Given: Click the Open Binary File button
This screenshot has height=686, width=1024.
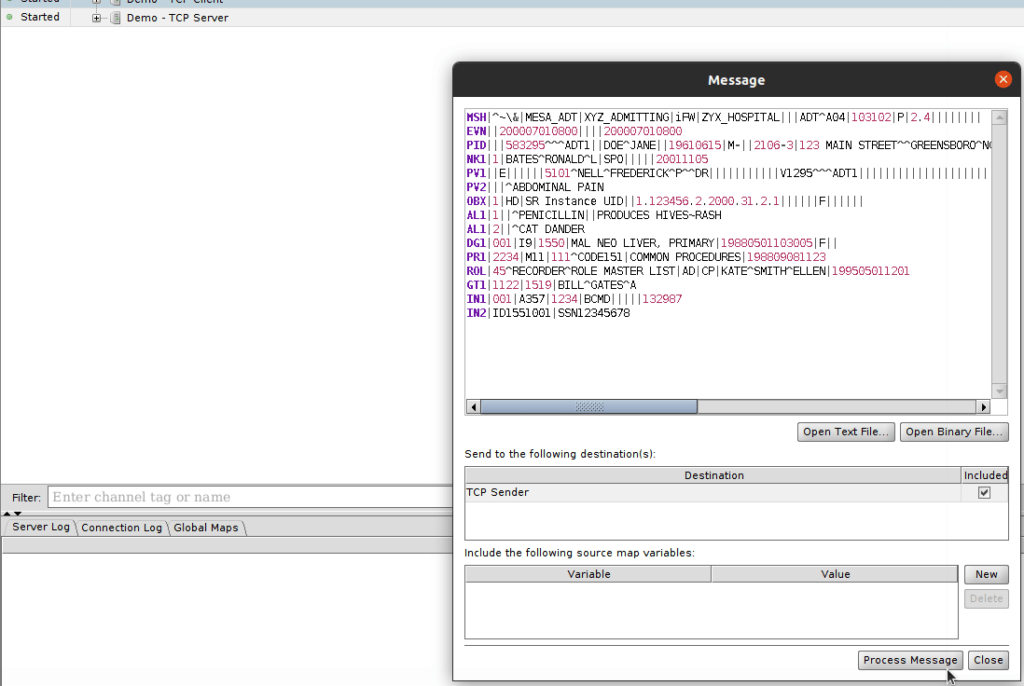Looking at the screenshot, I should coord(954,431).
